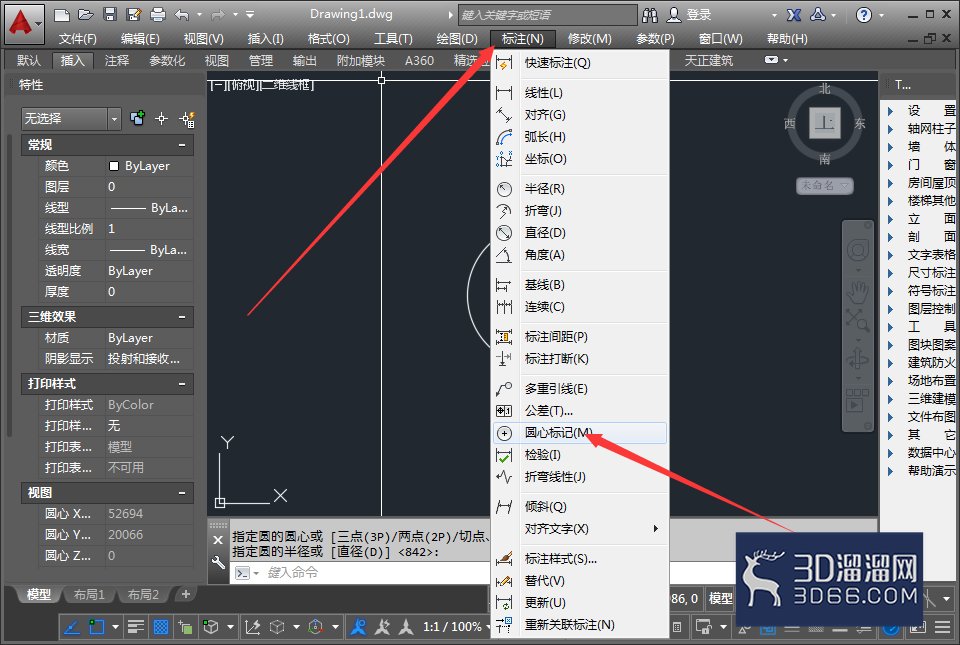This screenshot has height=645, width=960.
Task: Click the 模型 button in status bar
Action: 720,598
